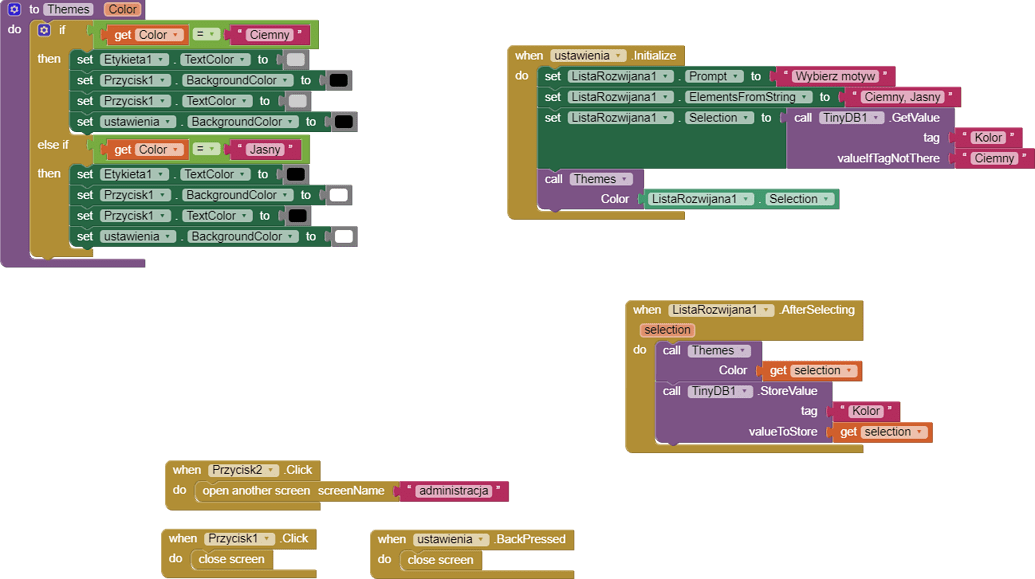Click the "administracja" screen name text
The image size is (1035, 579).
[453, 491]
